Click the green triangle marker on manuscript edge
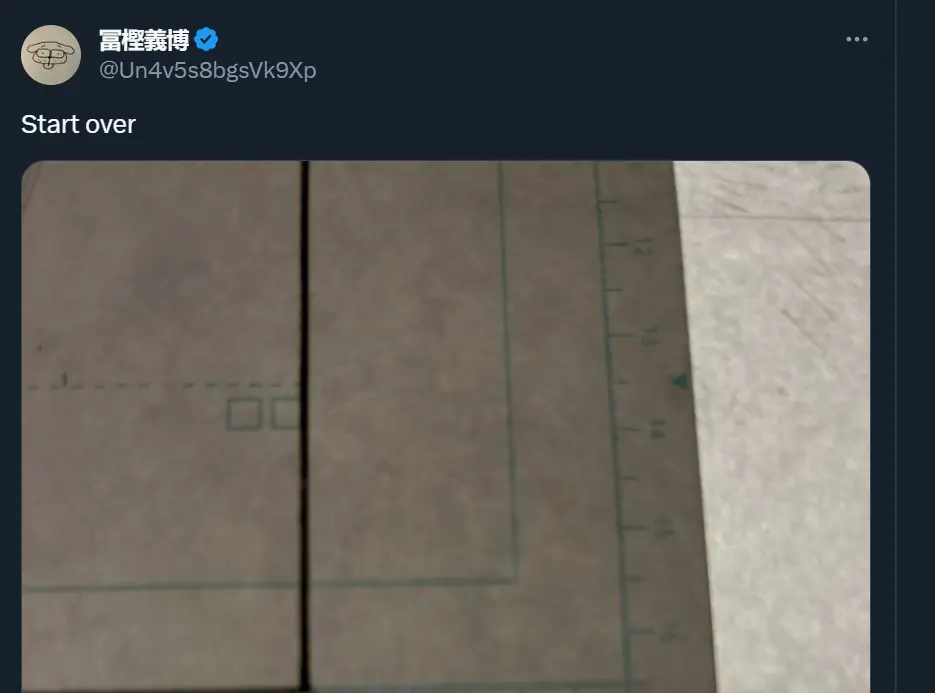This screenshot has height=693, width=935. [680, 381]
